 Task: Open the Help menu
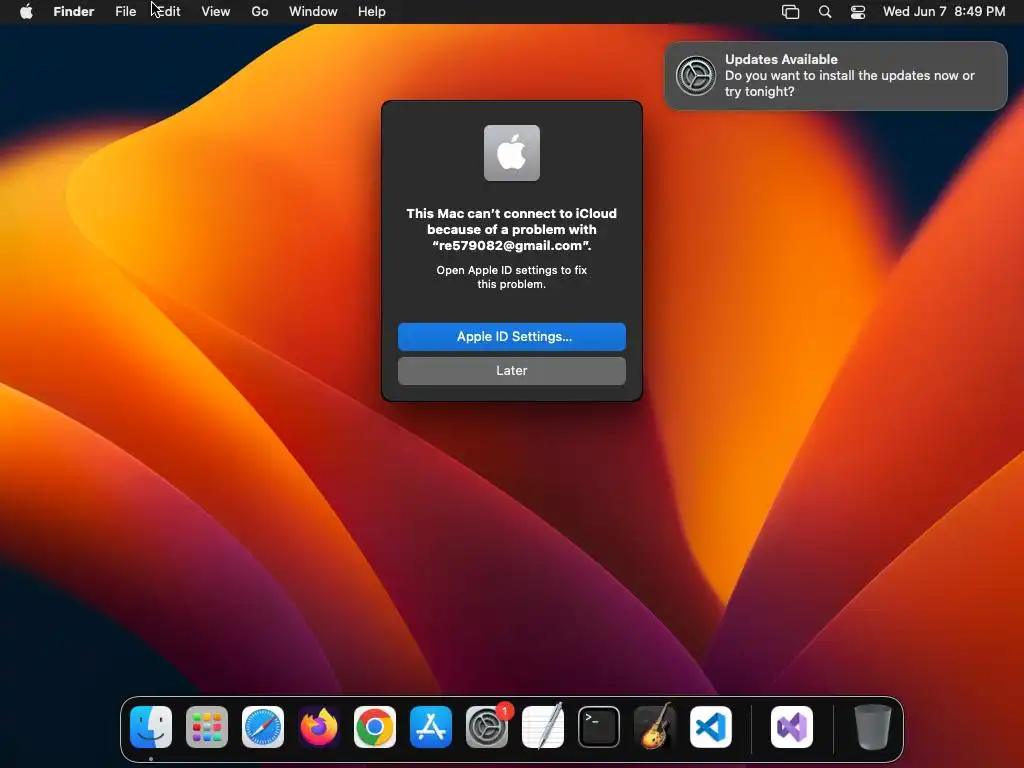[x=372, y=12]
